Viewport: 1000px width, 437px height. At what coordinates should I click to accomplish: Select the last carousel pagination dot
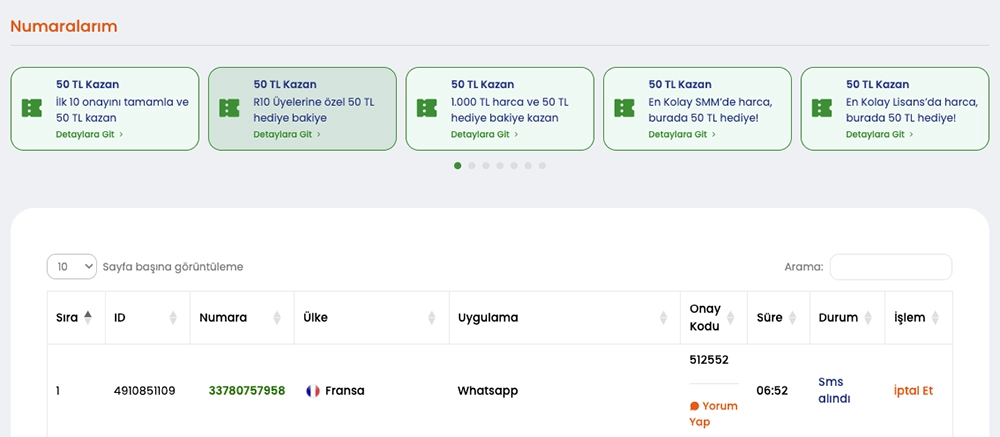click(542, 166)
